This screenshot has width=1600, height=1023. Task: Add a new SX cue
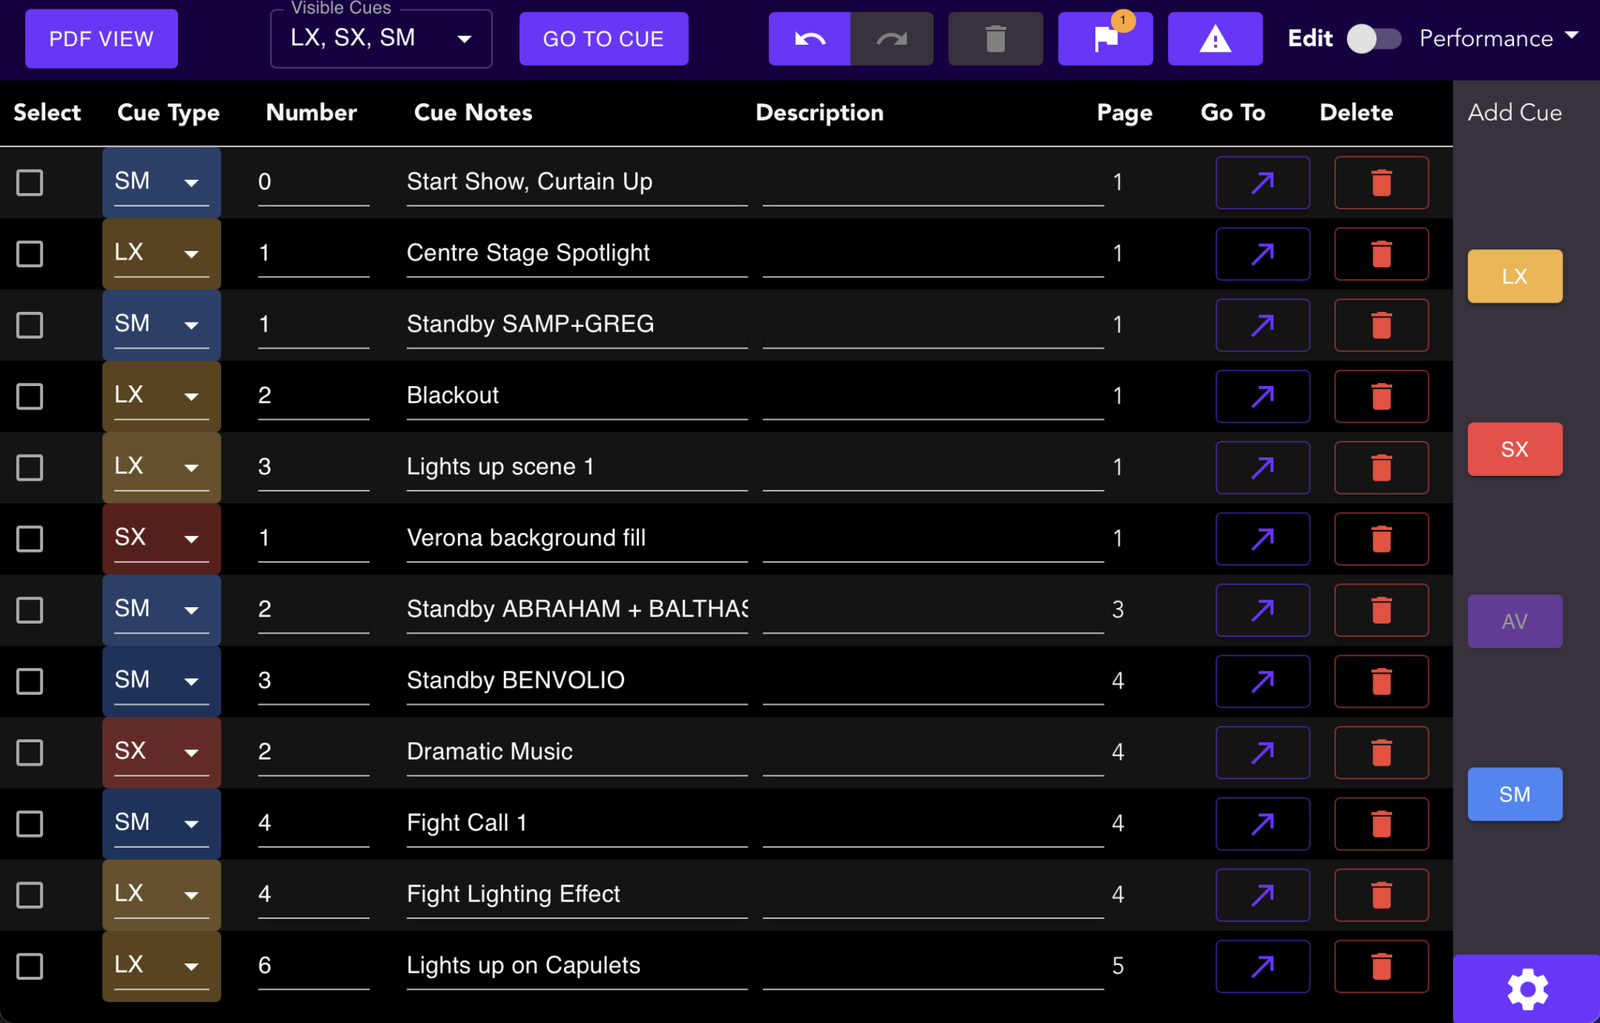pos(1514,449)
